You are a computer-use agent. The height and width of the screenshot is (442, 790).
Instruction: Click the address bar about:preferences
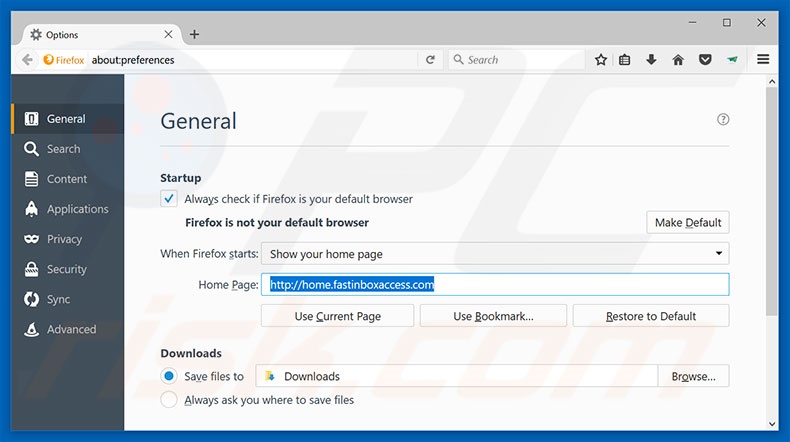point(252,60)
